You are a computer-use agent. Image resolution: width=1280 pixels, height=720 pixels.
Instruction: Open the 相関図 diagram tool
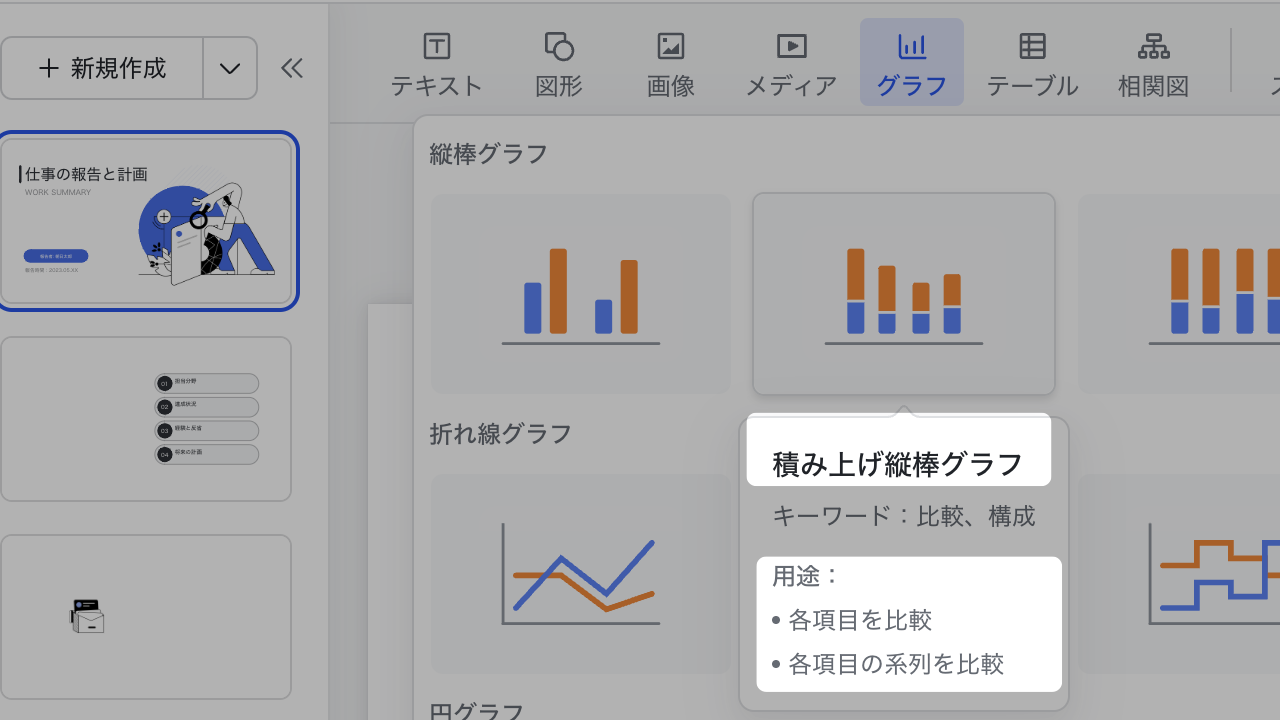(x=1153, y=63)
